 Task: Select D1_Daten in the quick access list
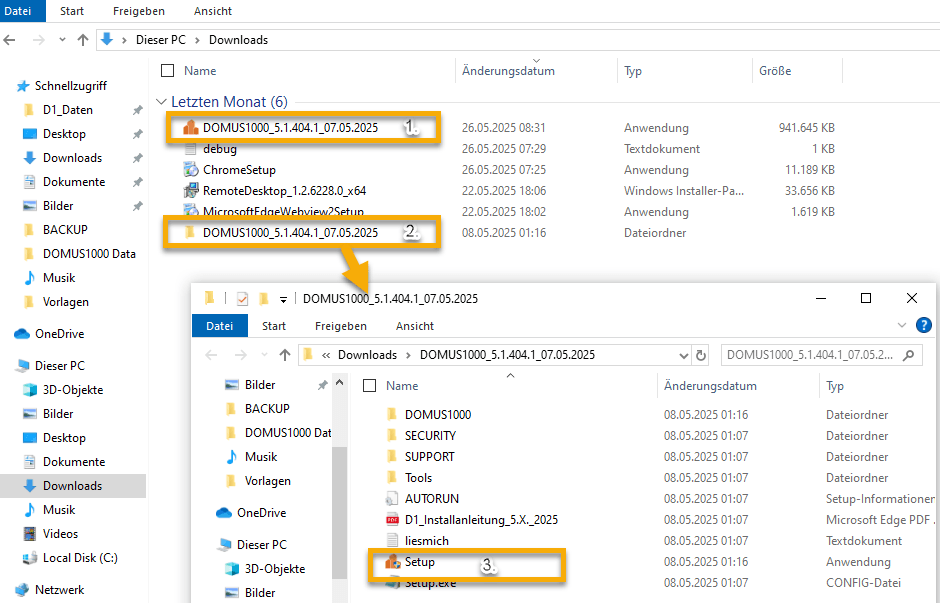(x=68, y=110)
